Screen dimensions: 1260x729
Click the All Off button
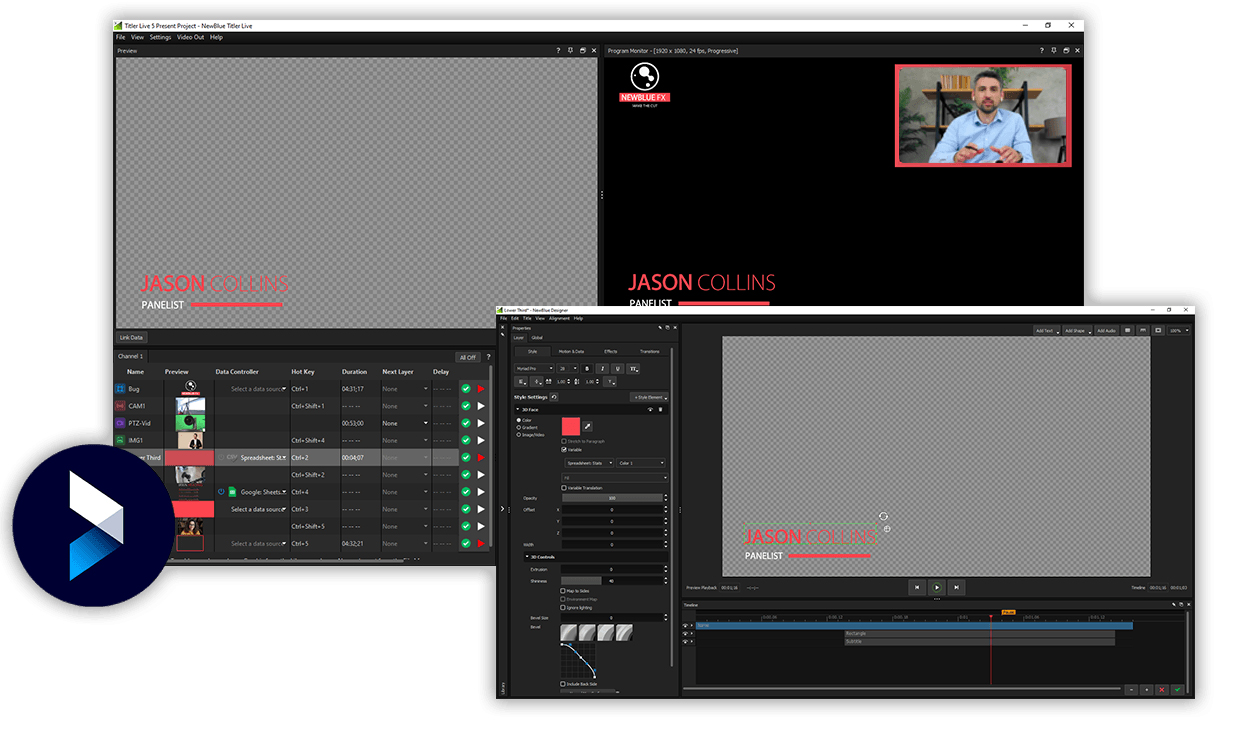click(x=467, y=357)
